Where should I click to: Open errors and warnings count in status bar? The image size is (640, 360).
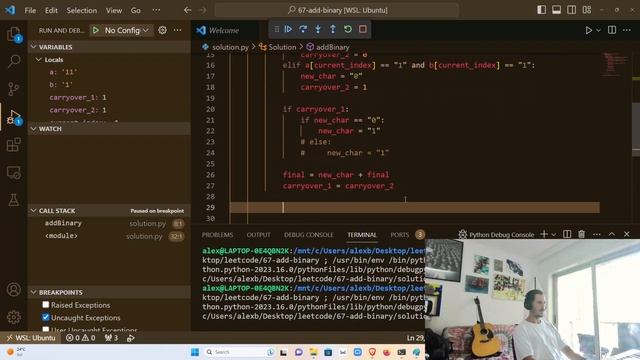pyautogui.click(x=80, y=338)
